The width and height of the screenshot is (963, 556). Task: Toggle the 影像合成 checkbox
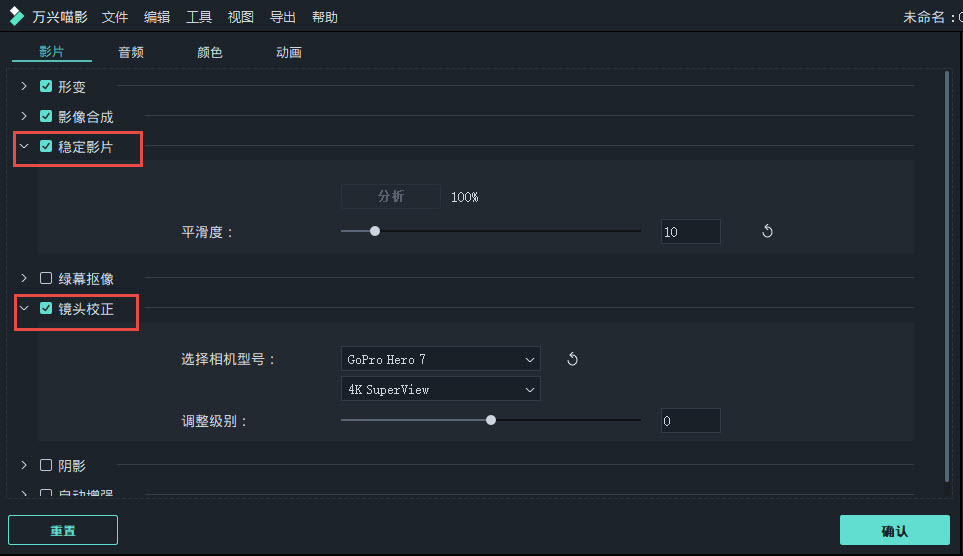tap(46, 116)
